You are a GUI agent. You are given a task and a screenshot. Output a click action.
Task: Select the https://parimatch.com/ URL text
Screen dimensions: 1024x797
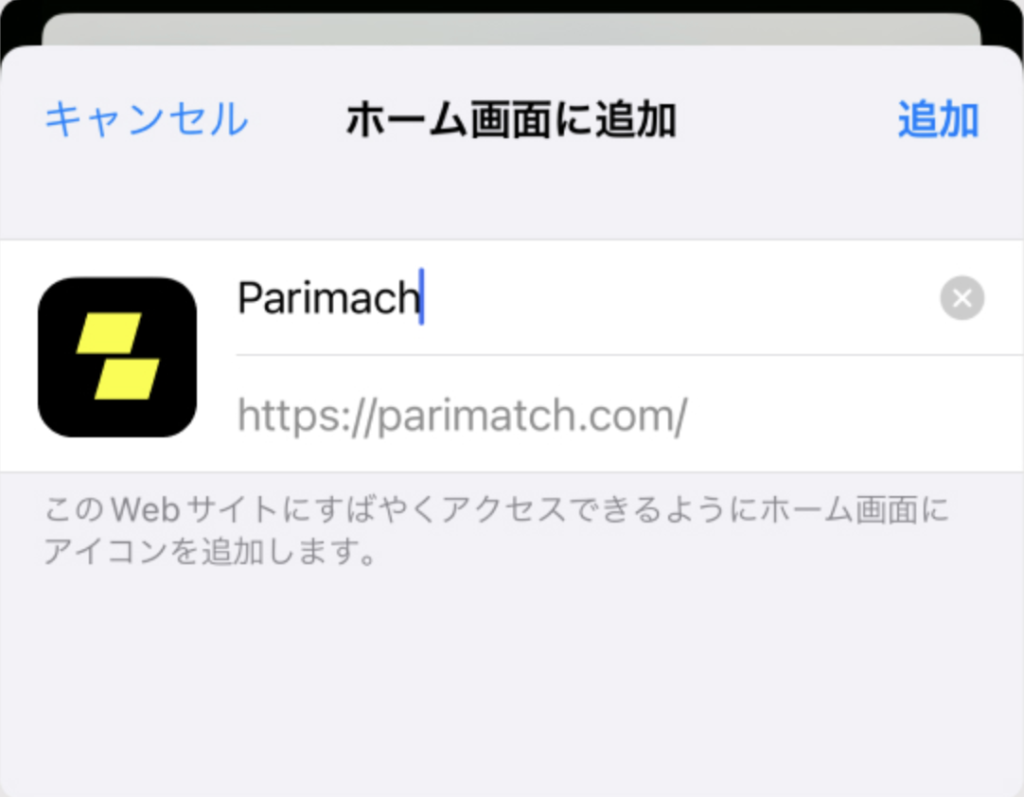pyautogui.click(x=462, y=415)
